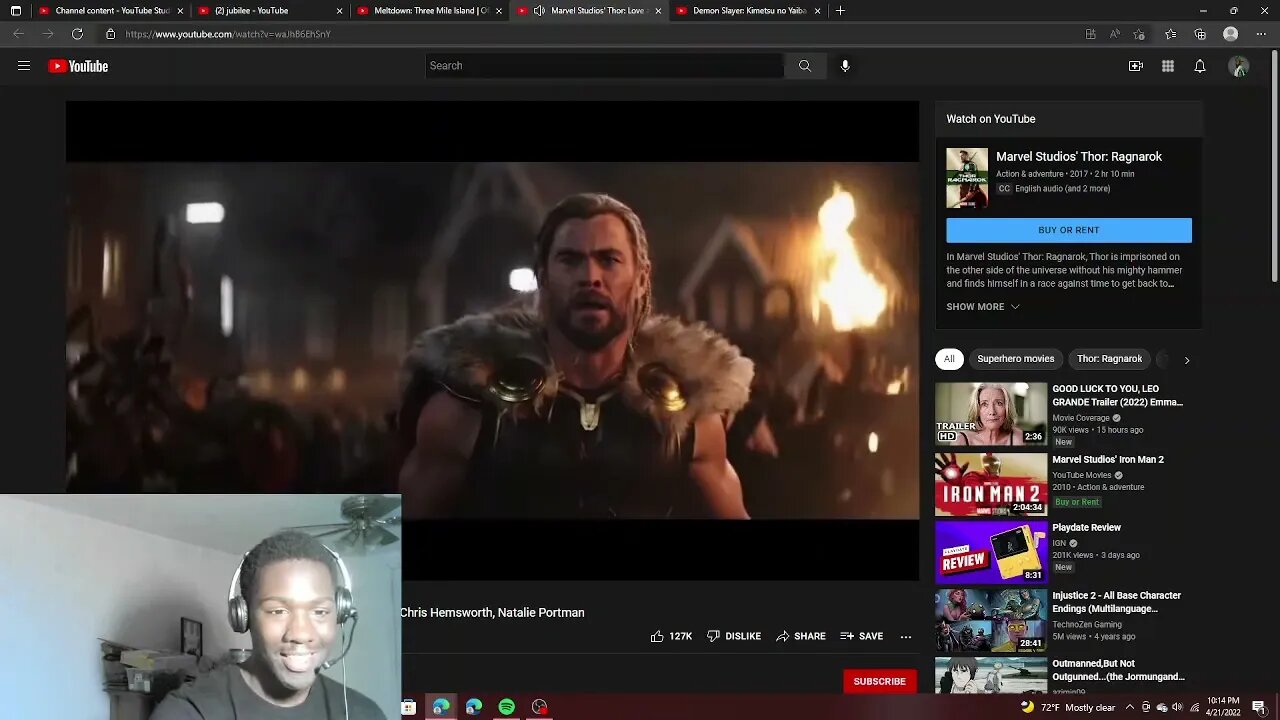The image size is (1280, 720).
Task: Open the weather widget 72°F Mostly clear
Action: [1067, 707]
